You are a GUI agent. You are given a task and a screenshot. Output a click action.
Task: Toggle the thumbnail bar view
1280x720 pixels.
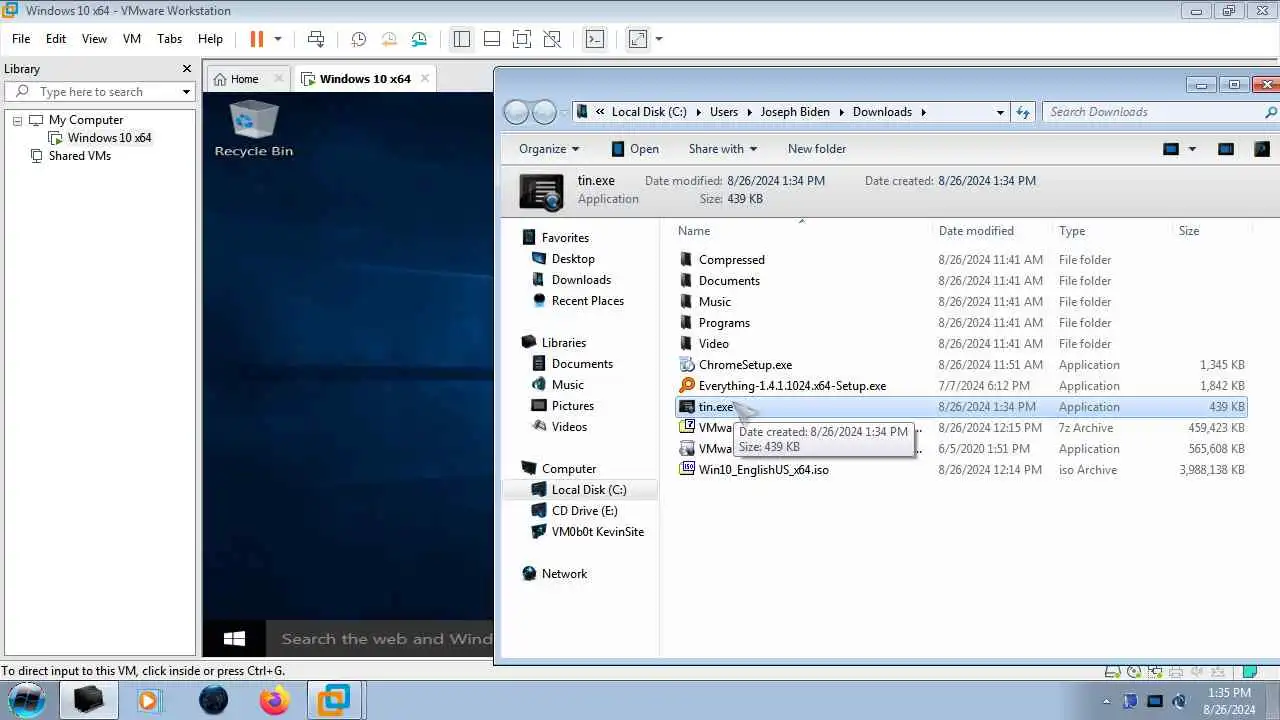click(491, 39)
